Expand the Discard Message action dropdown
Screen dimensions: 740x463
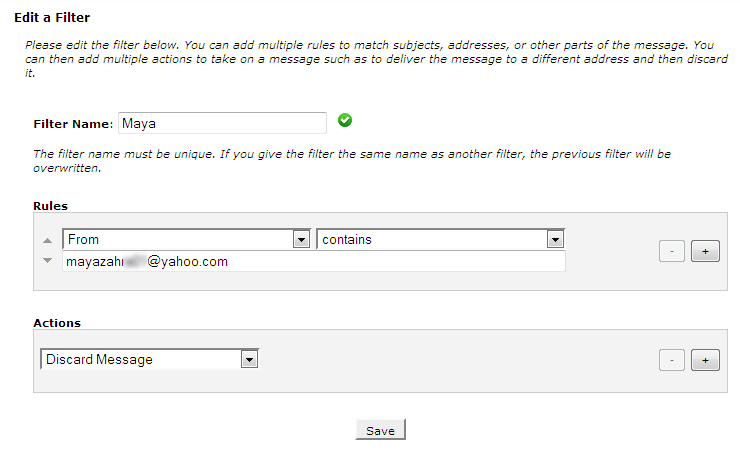(249, 360)
